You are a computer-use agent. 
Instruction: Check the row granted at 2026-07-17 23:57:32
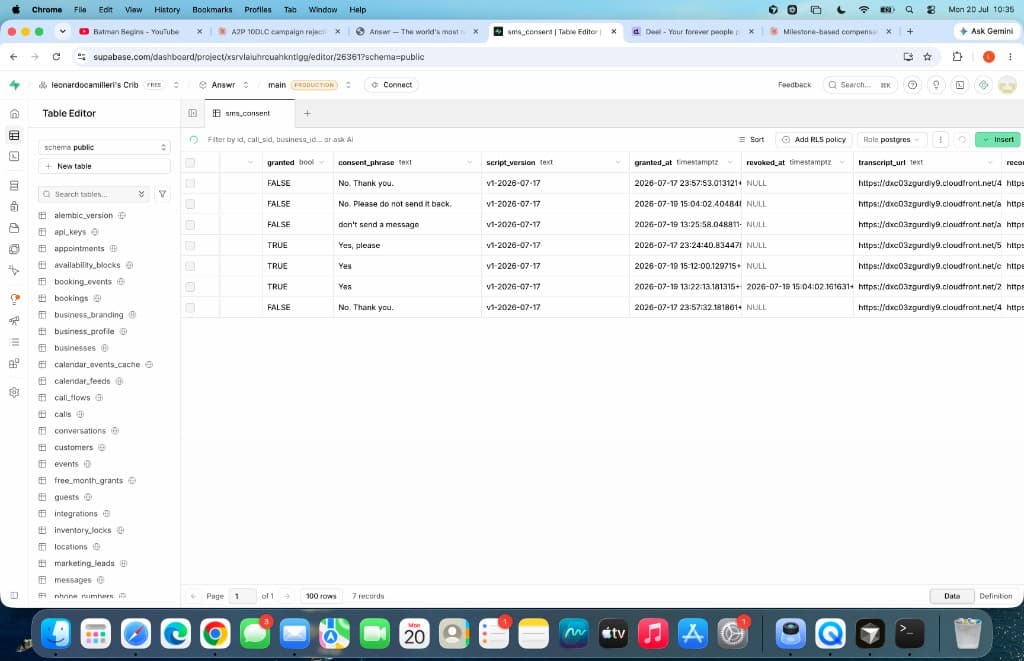pyautogui.click(x=190, y=308)
